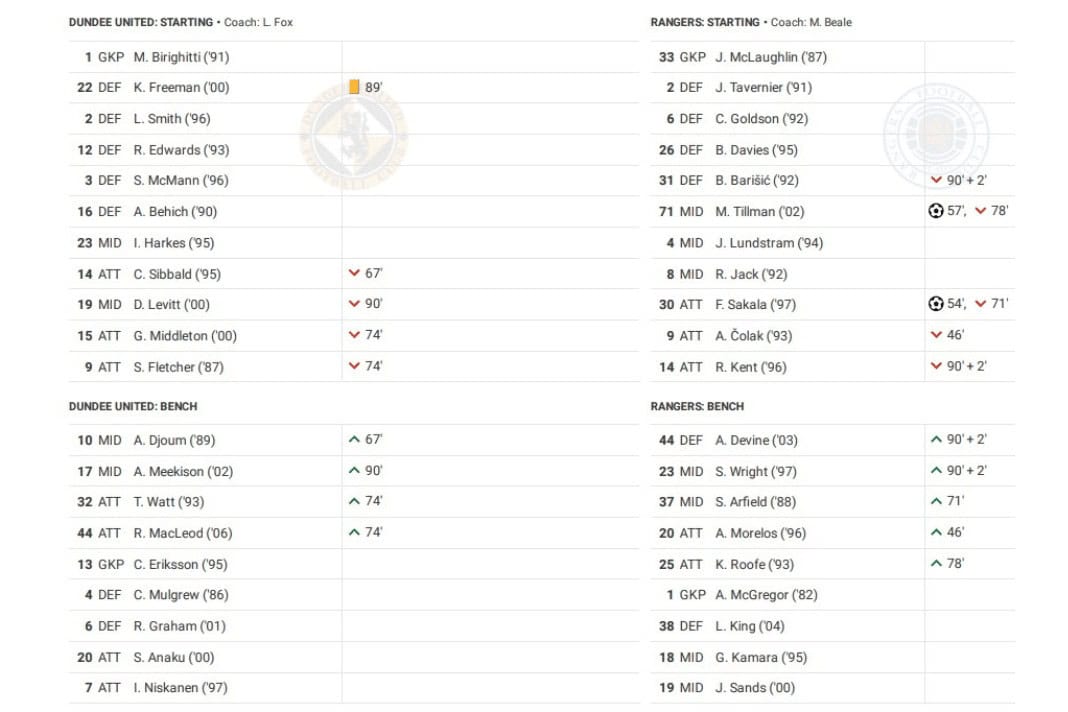Click the substituted-on arrow for A. Djoum
The width and height of the screenshot is (1068, 712).
[354, 439]
